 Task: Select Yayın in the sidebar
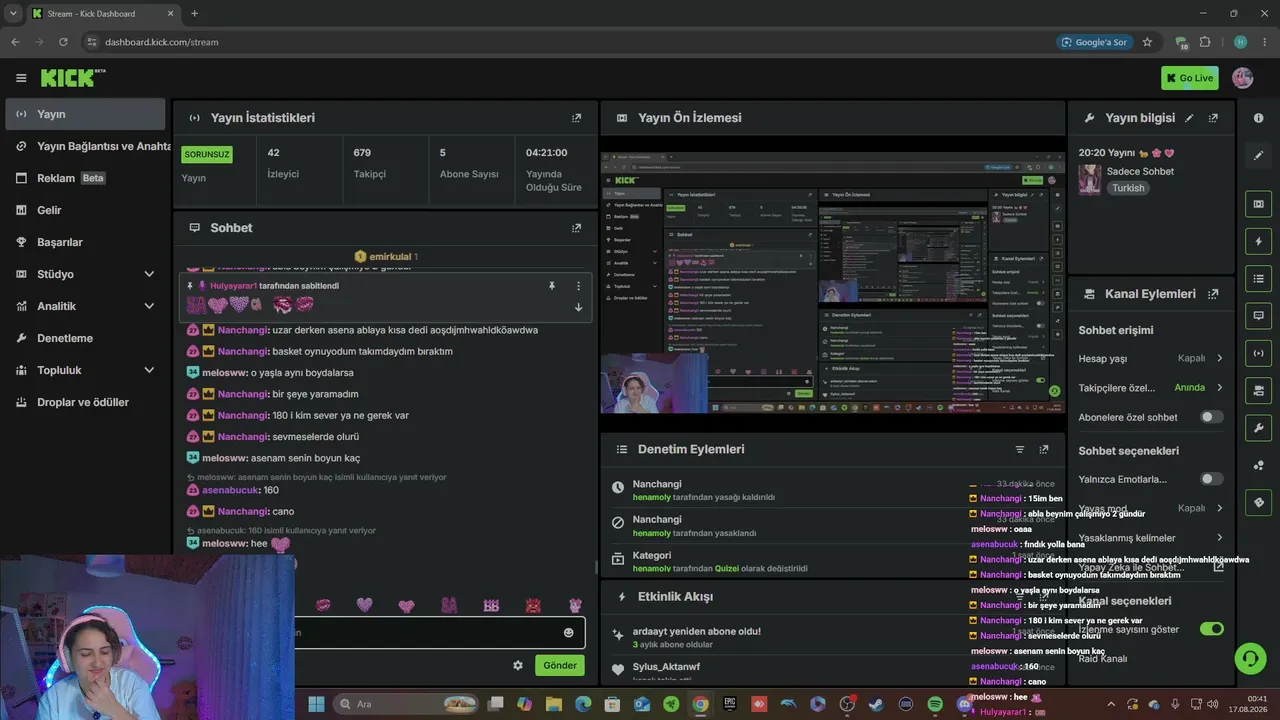(86, 114)
